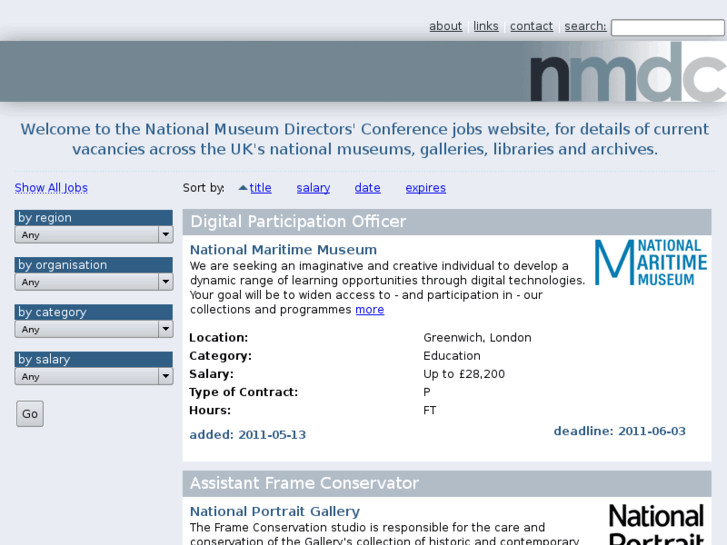Click the Type of Contract label

tap(243, 392)
